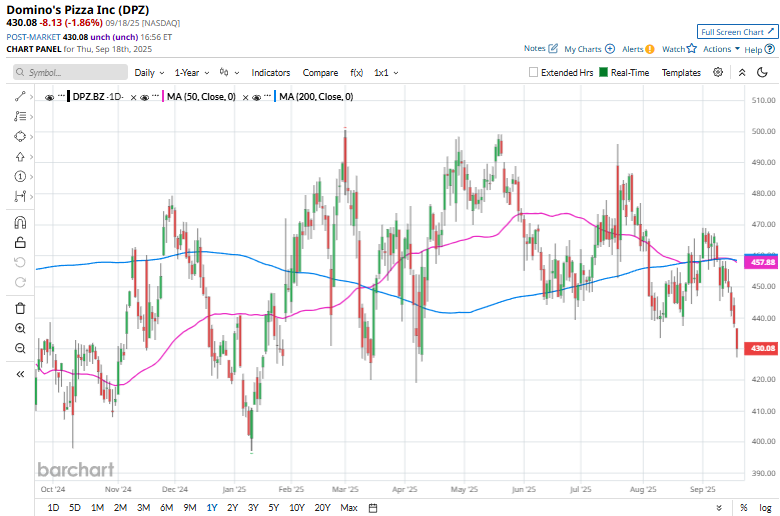Image resolution: width=780 pixels, height=516 pixels.
Task: Click the black DPZ.BZ color bar
Action: (69, 97)
